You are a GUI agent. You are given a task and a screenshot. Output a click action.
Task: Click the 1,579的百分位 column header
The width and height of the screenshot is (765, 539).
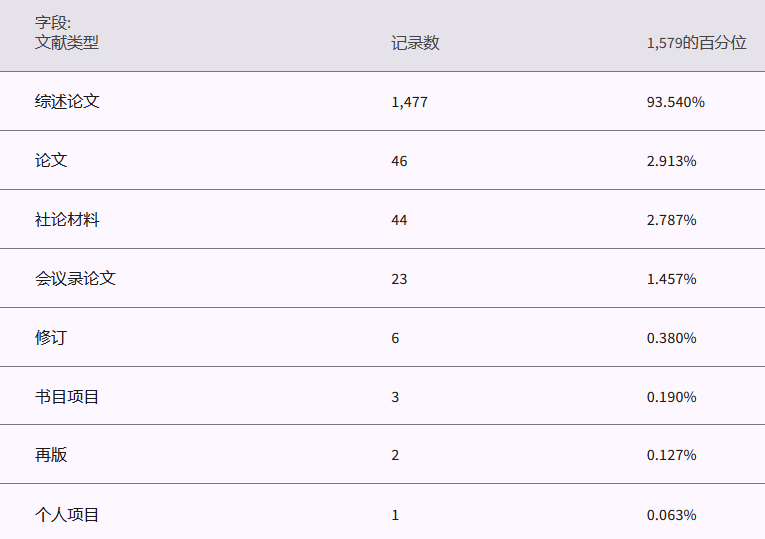696,43
